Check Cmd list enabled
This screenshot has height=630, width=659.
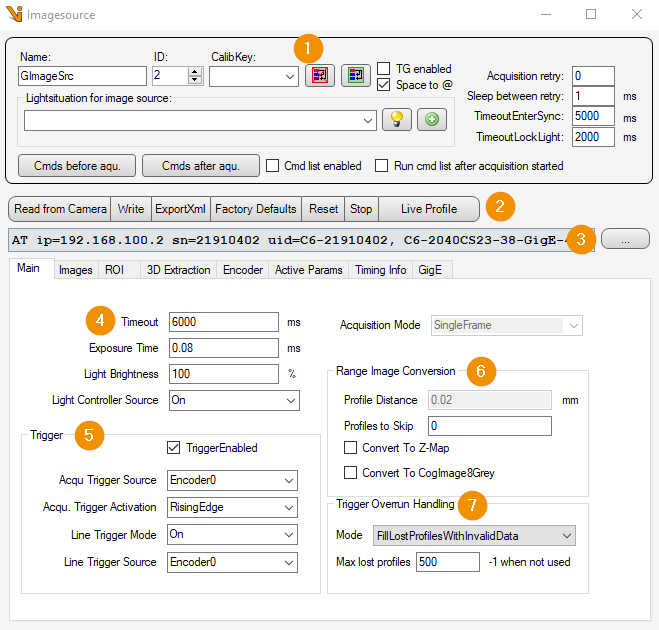(272, 166)
